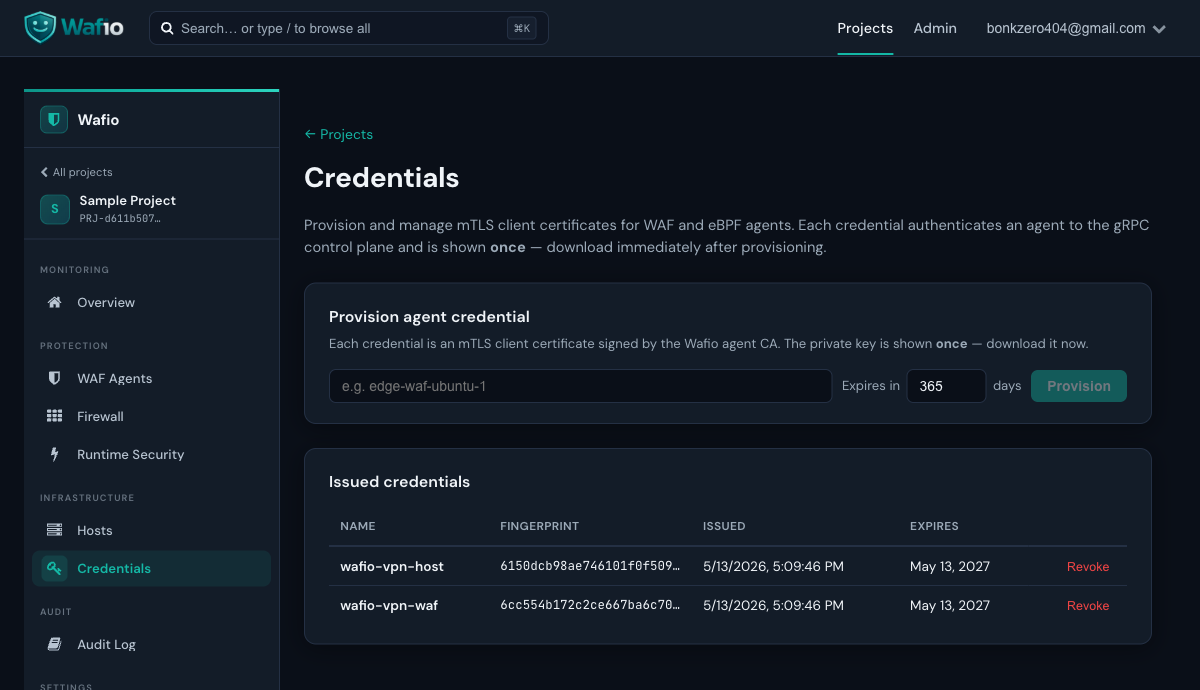Revoke the wafio-vpn-host credential
The image size is (1200, 690).
pyautogui.click(x=1088, y=566)
